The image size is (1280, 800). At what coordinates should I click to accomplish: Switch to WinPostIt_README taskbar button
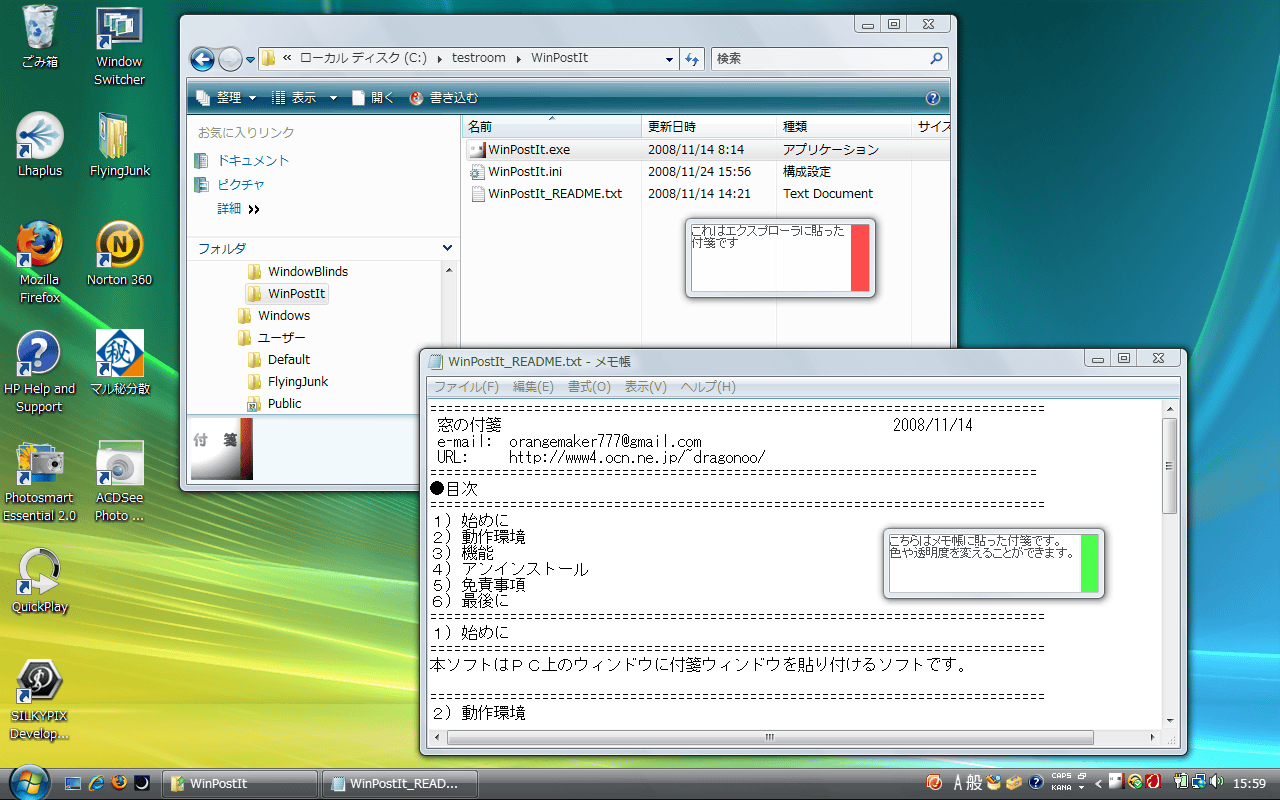(x=399, y=783)
